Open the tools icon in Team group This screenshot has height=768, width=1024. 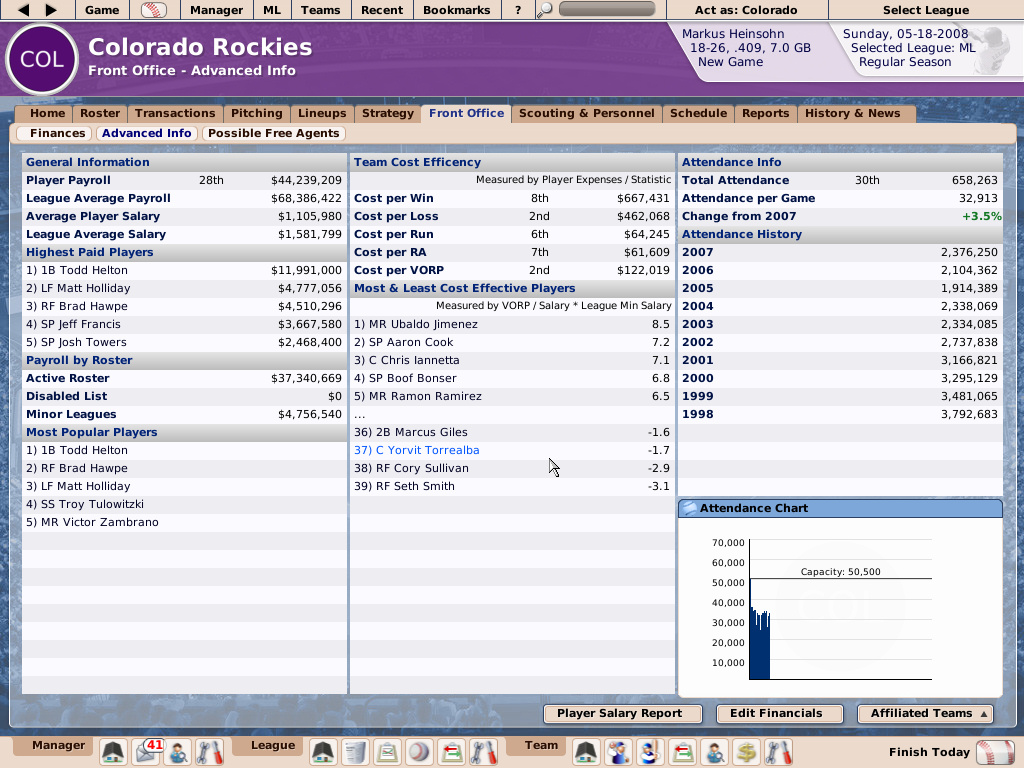[x=778, y=752]
